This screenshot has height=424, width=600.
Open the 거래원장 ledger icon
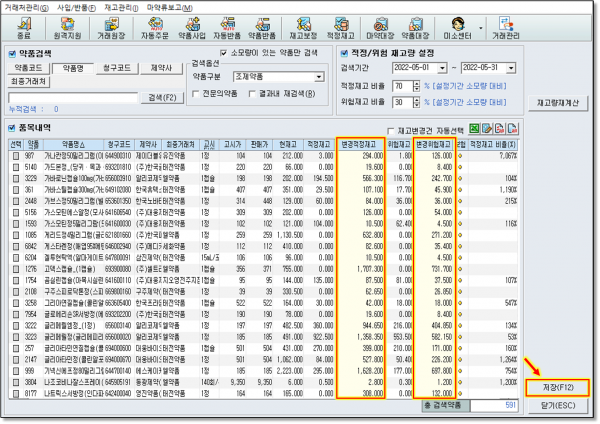coord(111,27)
